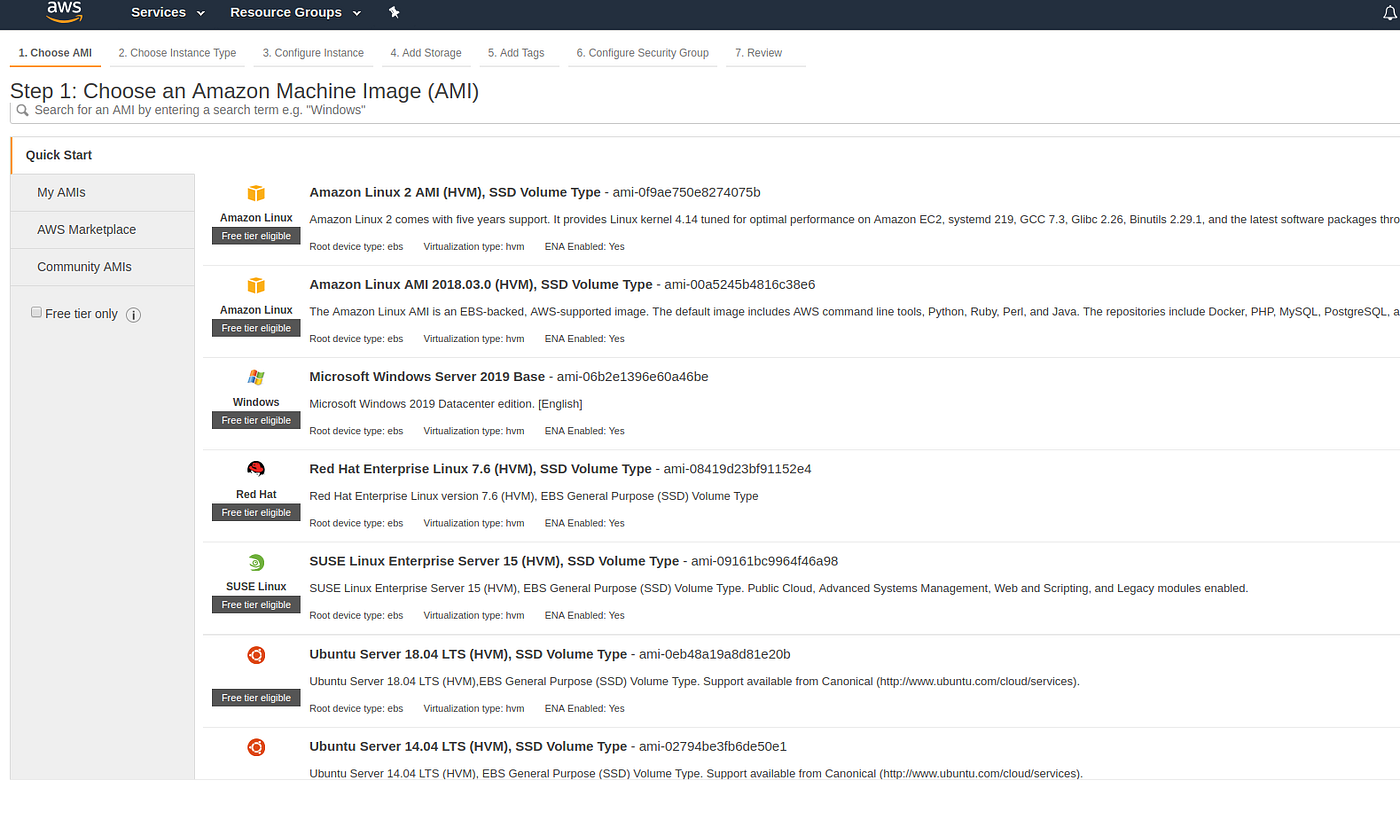Click the Red Hat Enterprise Linux version 7.6 description
The height and width of the screenshot is (826, 1400).
point(534,496)
